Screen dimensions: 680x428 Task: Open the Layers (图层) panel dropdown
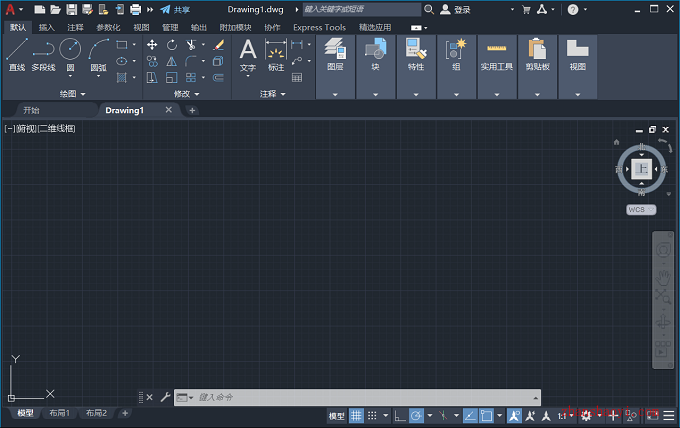335,95
